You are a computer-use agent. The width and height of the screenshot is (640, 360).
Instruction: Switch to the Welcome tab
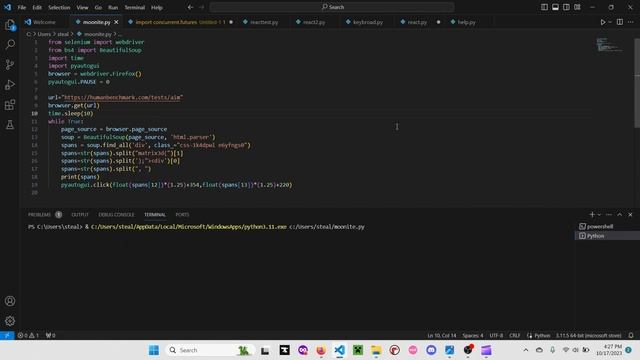pos(44,22)
